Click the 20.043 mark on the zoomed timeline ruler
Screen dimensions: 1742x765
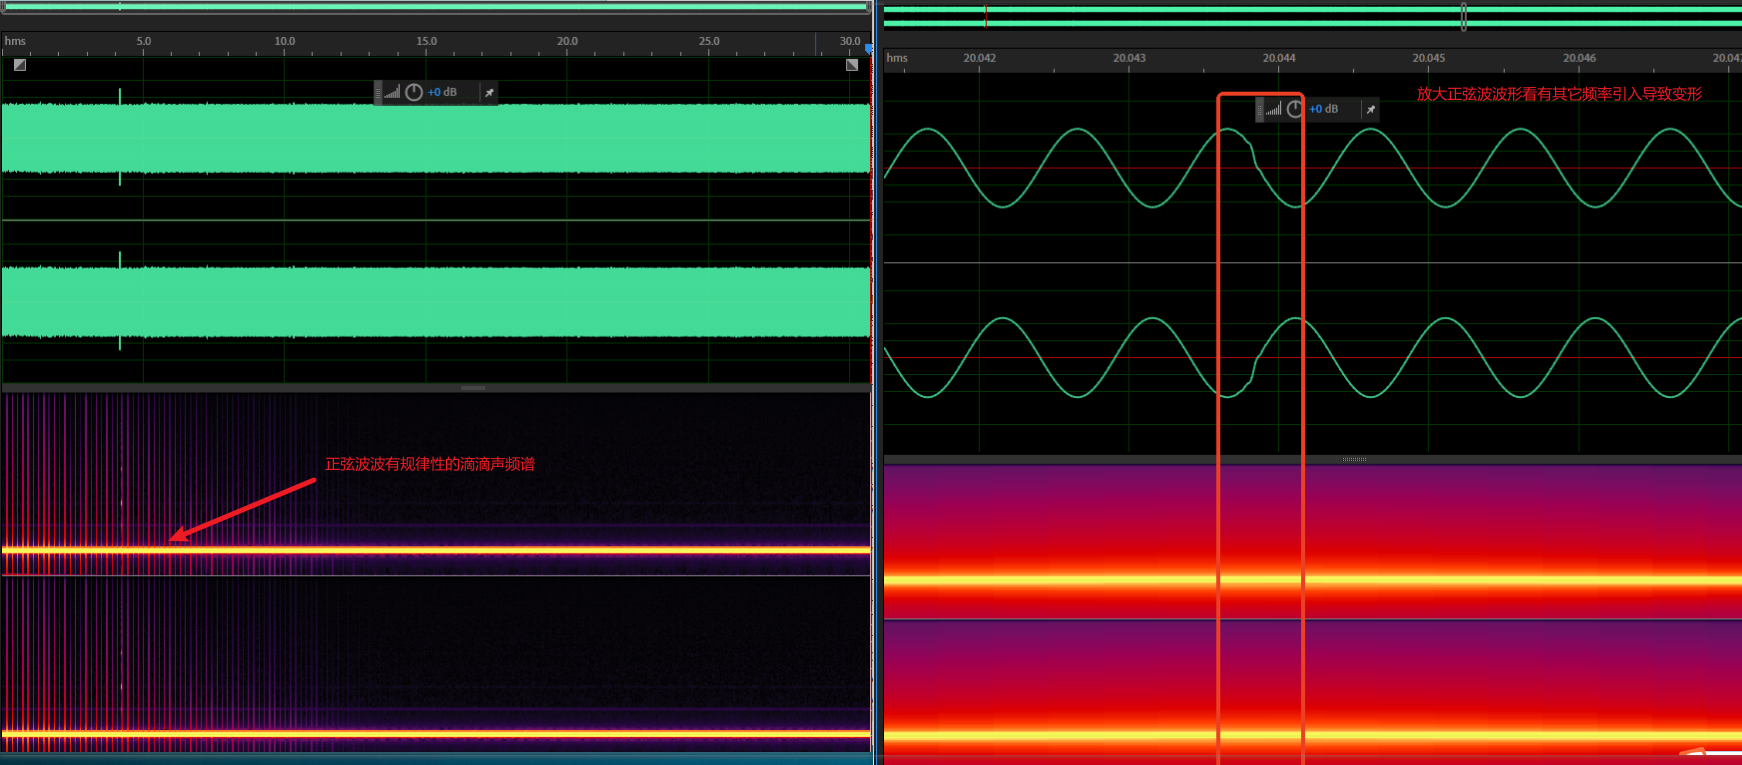coord(1129,58)
